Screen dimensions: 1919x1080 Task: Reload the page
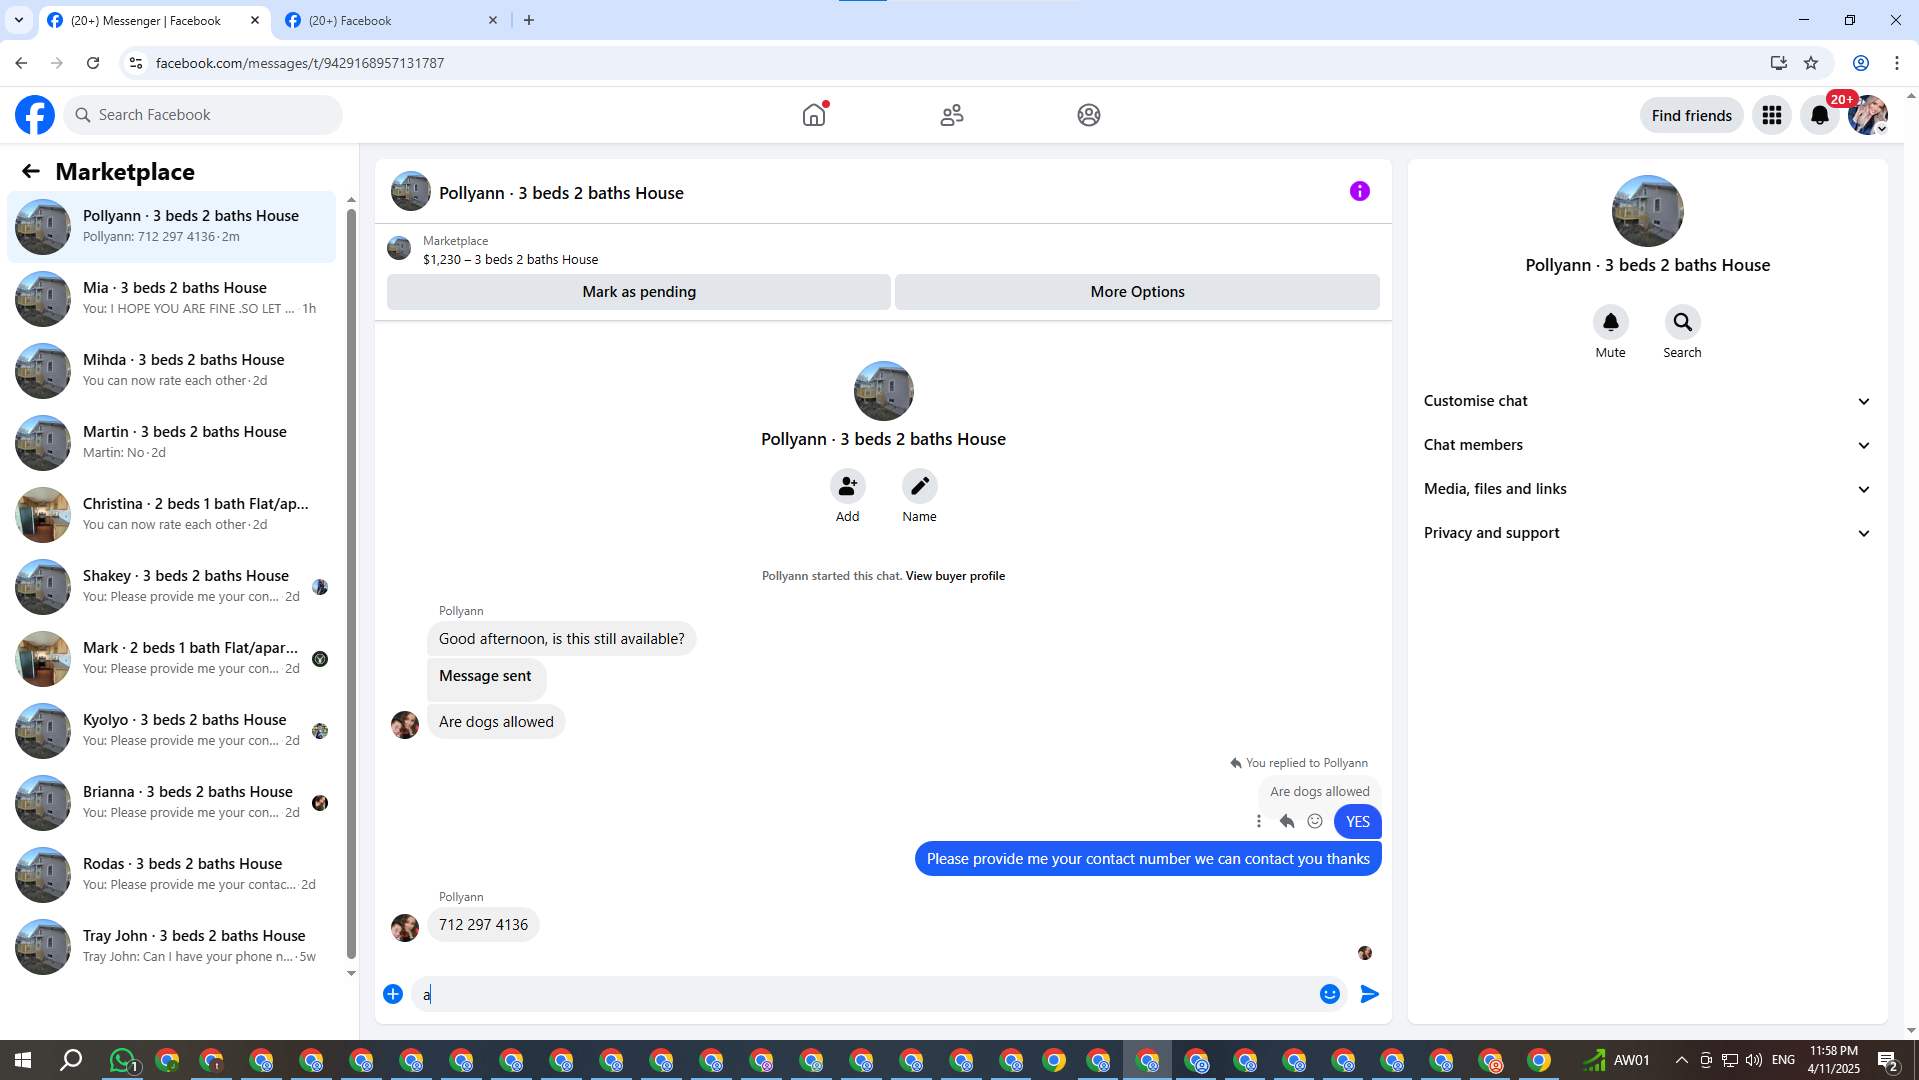pyautogui.click(x=93, y=63)
